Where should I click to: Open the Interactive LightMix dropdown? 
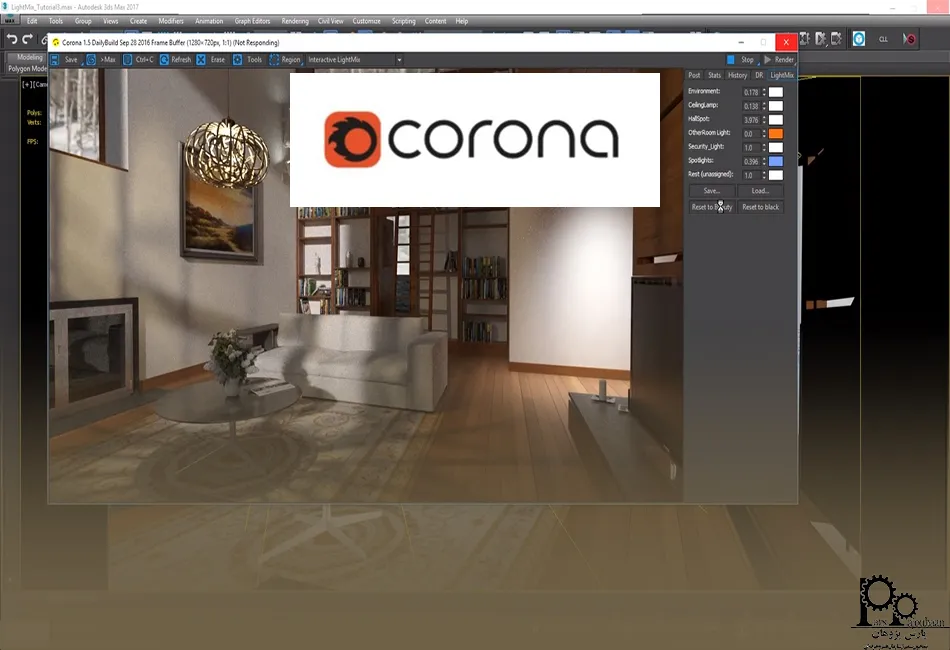pyautogui.click(x=398, y=59)
